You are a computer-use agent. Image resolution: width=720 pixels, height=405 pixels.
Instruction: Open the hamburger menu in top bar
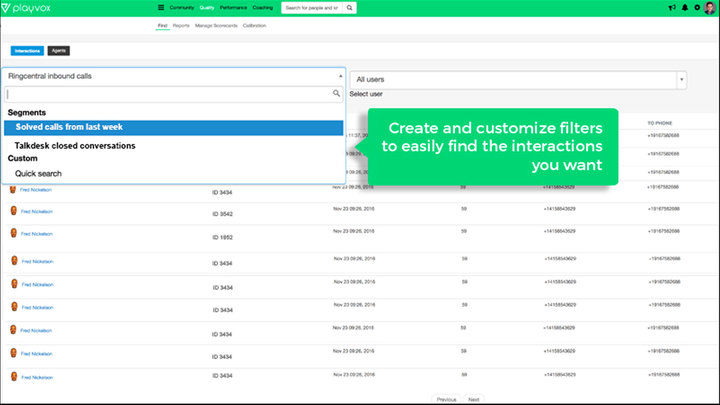(161, 8)
